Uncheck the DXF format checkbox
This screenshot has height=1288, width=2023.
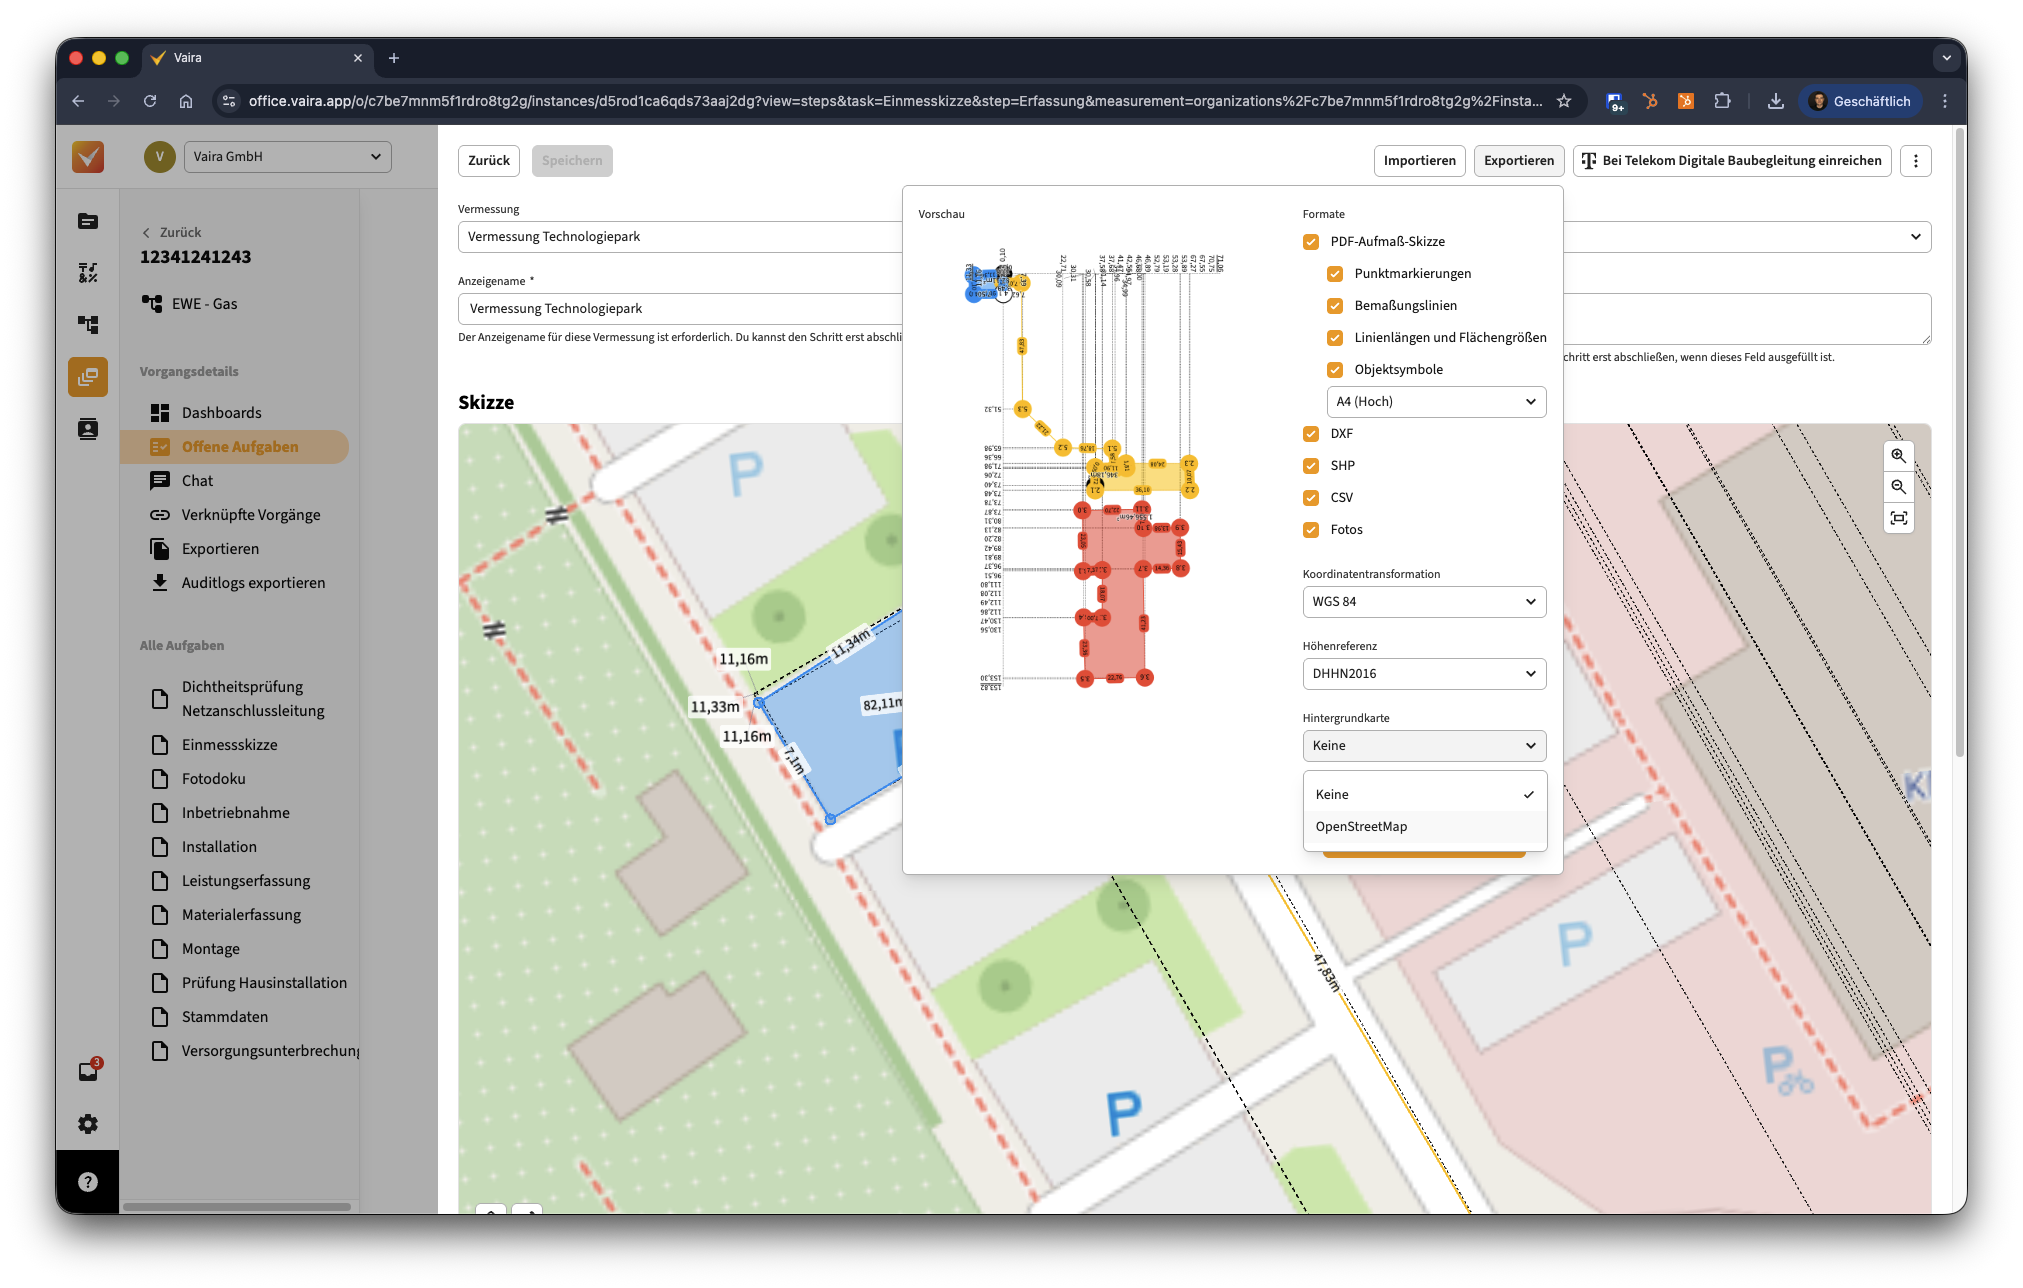point(1311,434)
